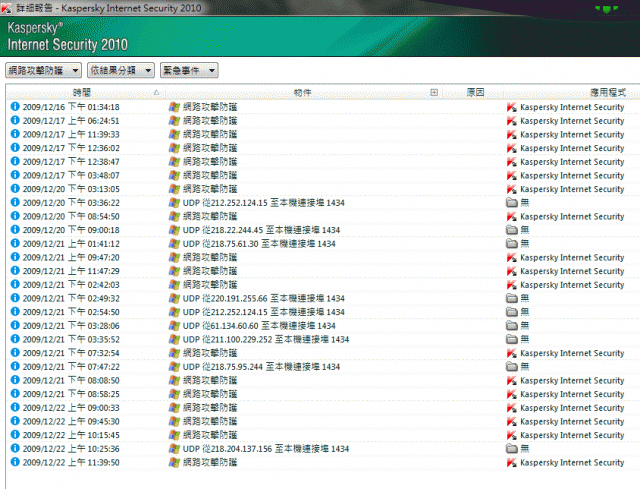Click info icon for 2009/12/20 下午 03:36:22
The height and width of the screenshot is (489, 640).
pyautogui.click(x=15, y=202)
